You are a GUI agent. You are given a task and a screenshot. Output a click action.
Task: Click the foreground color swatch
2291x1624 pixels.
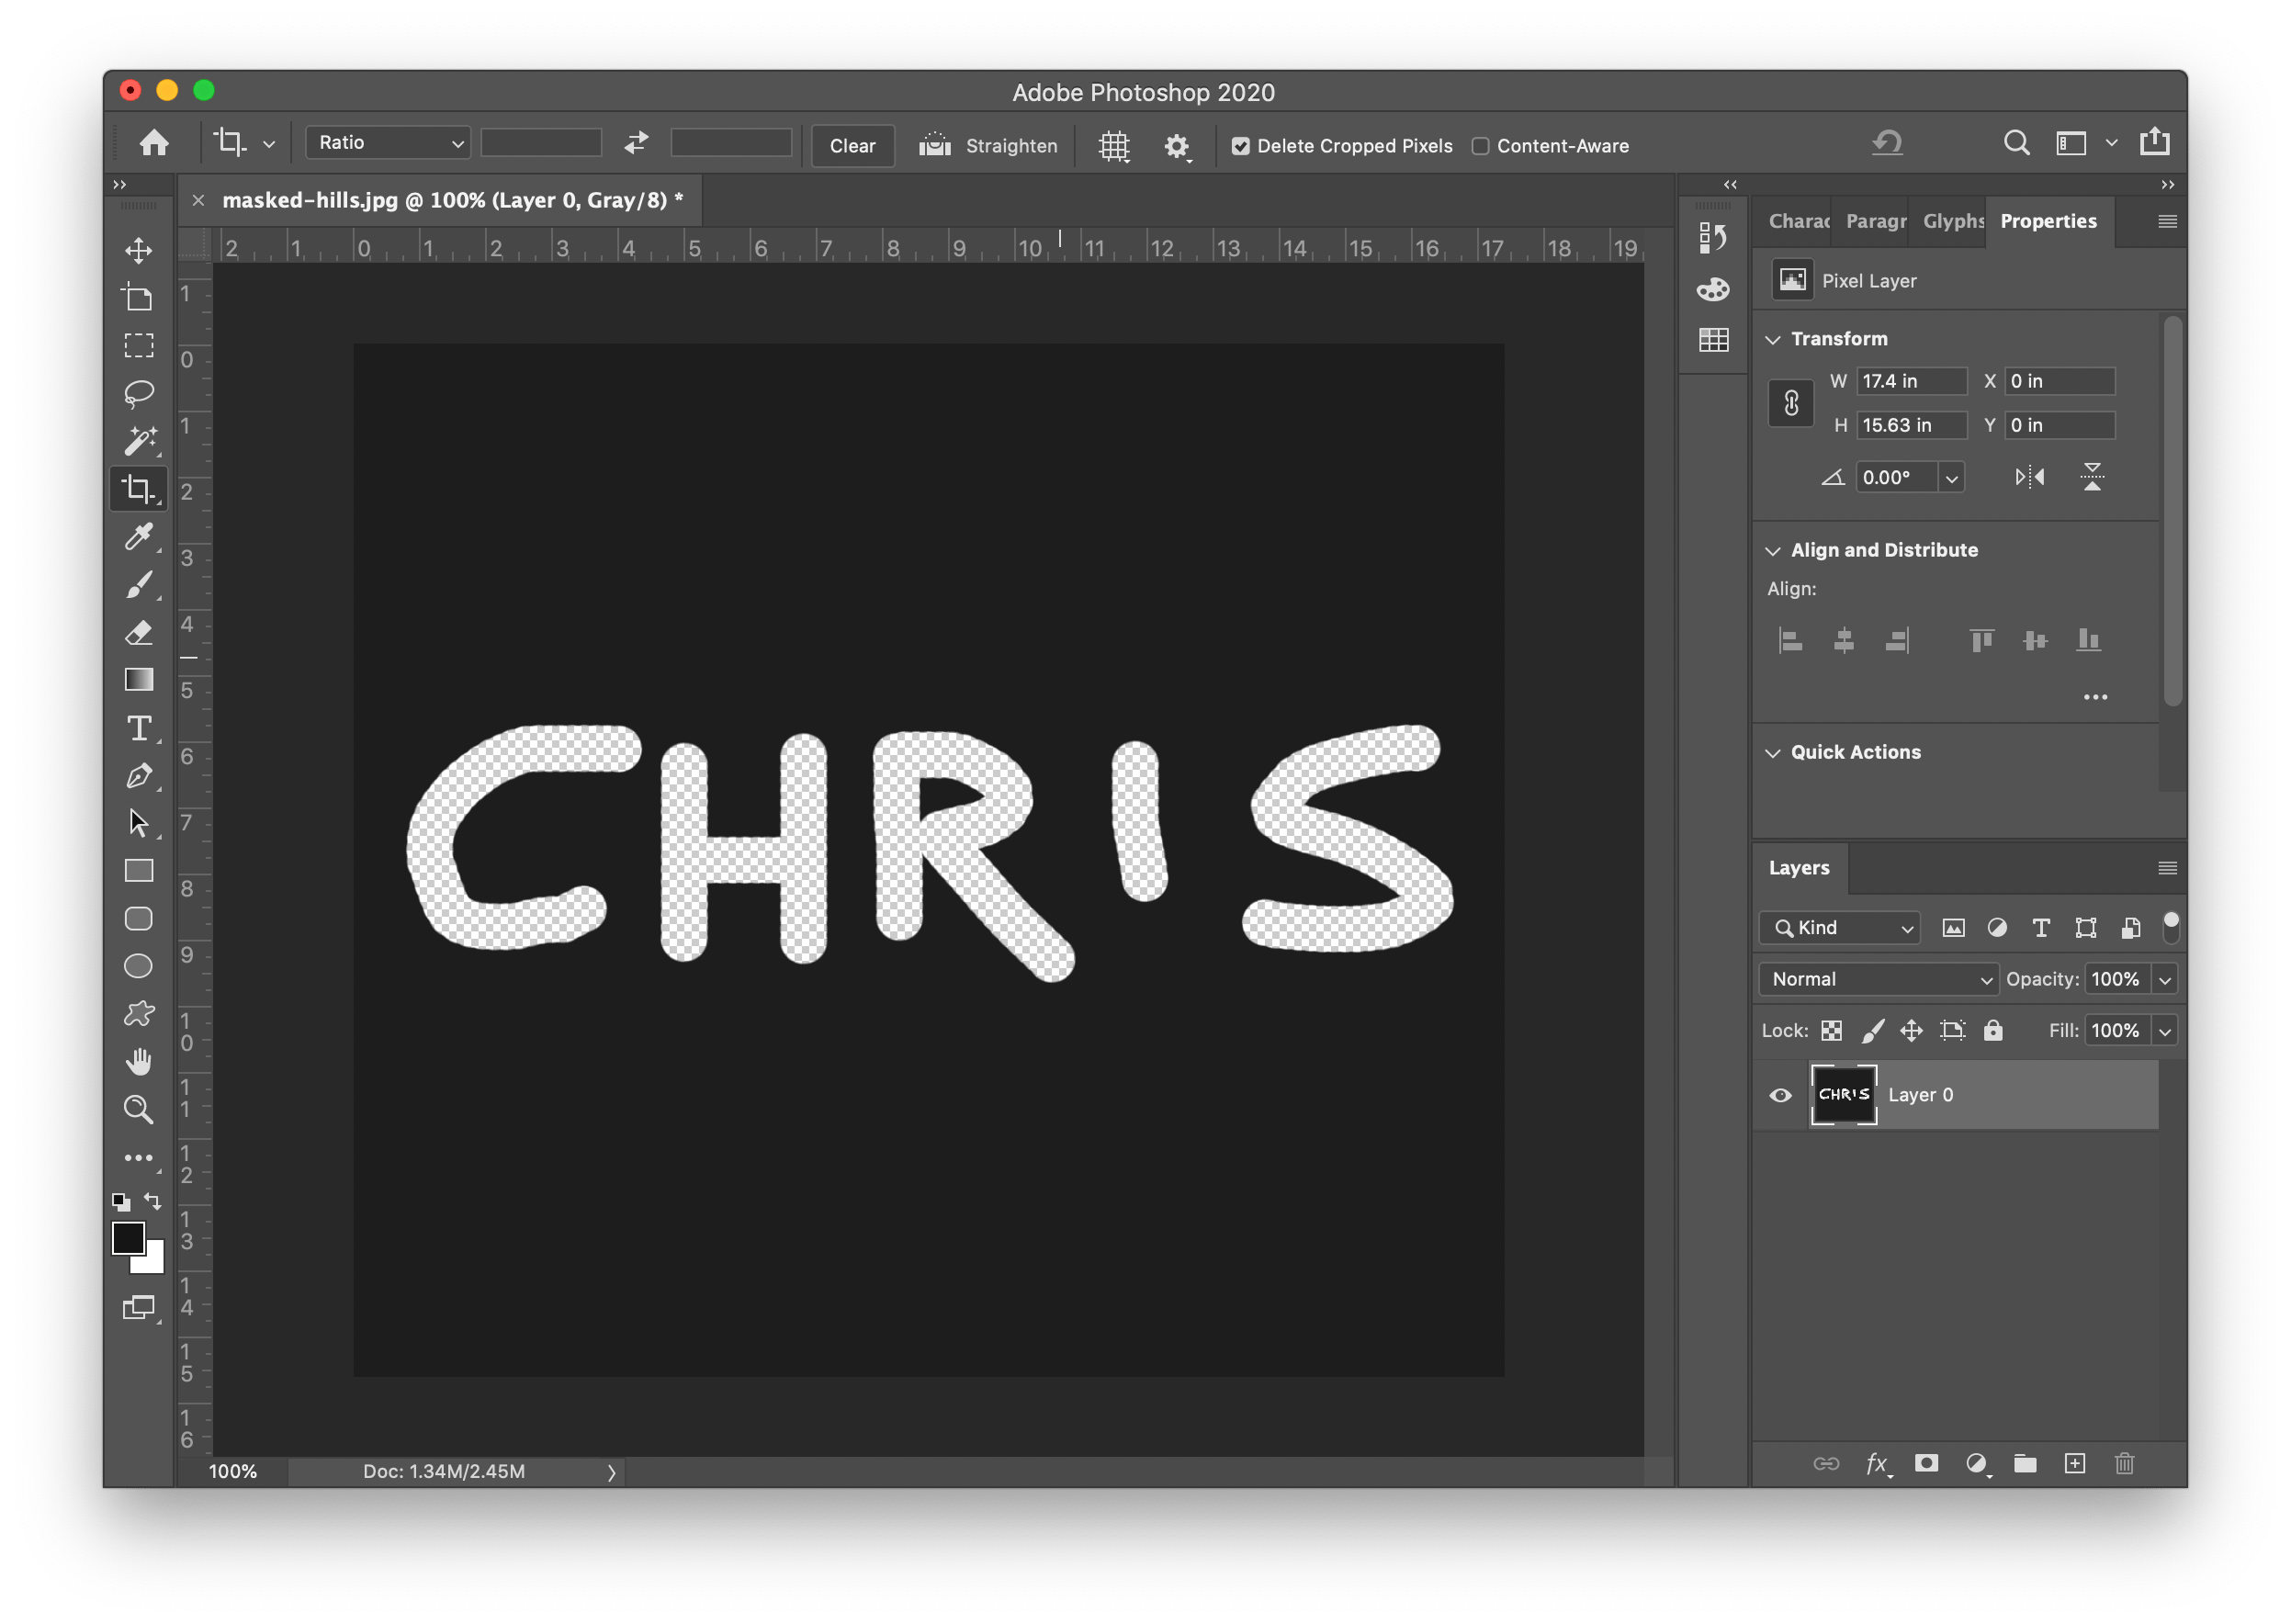[x=128, y=1239]
